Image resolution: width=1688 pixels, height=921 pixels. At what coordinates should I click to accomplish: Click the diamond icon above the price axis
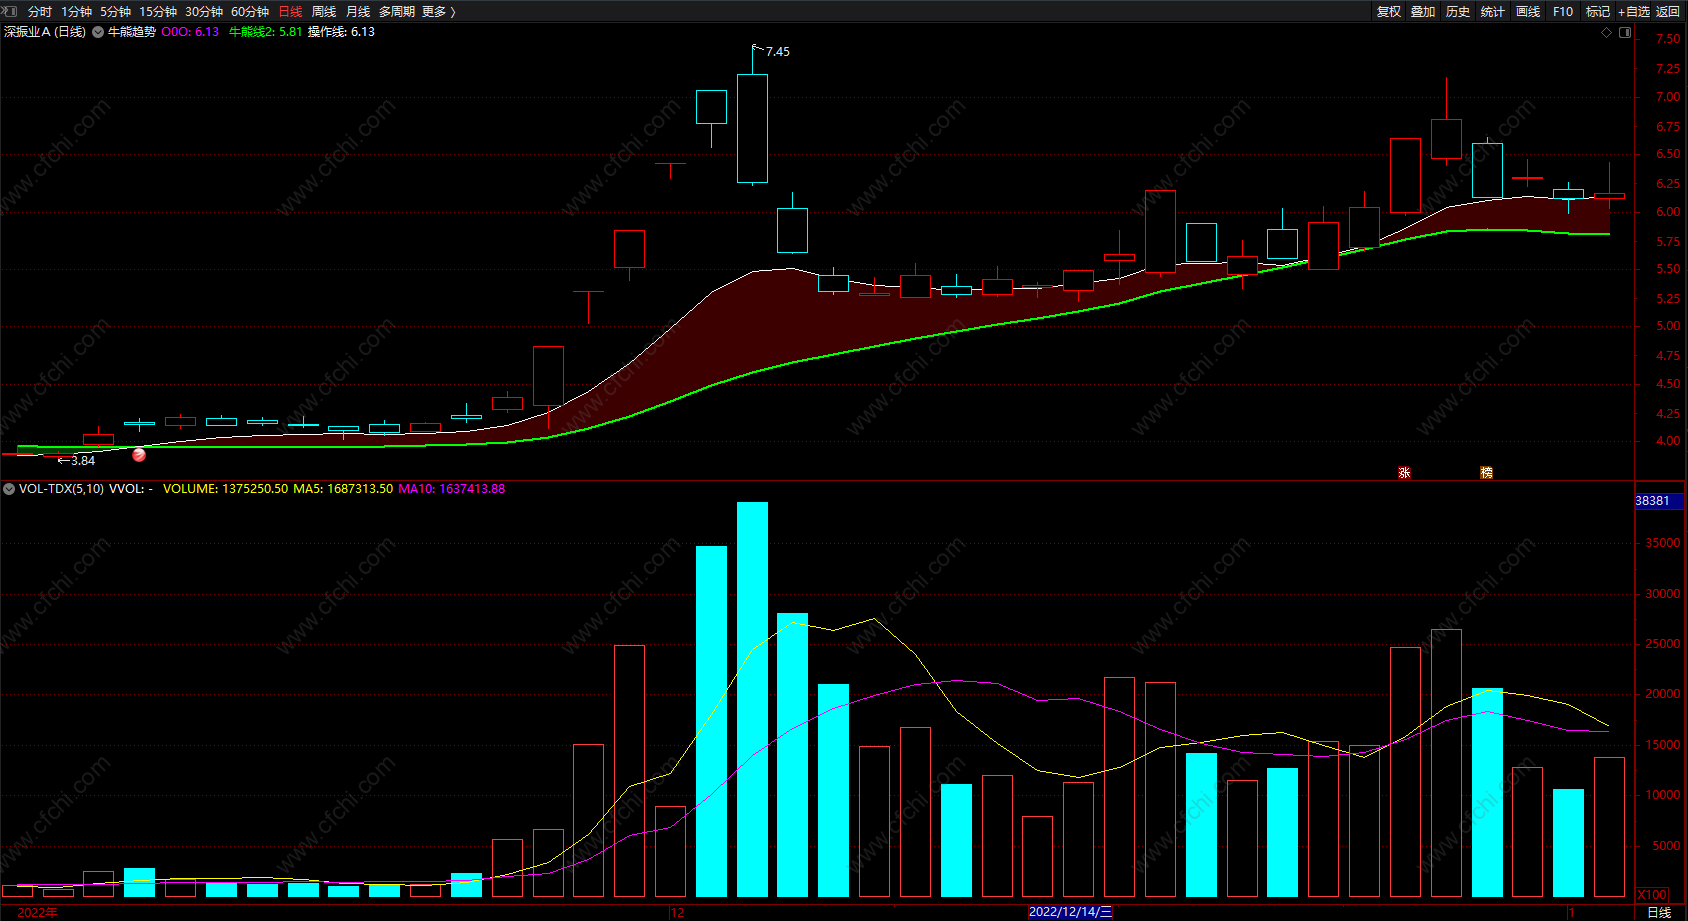click(1607, 32)
